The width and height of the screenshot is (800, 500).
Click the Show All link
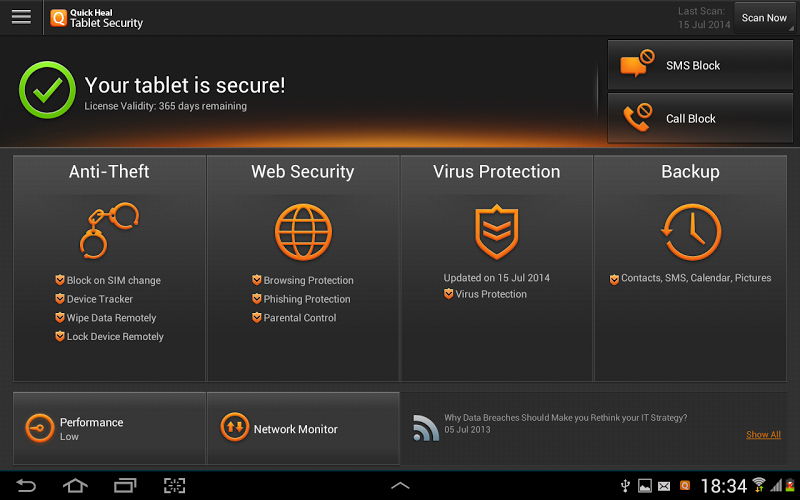point(763,435)
